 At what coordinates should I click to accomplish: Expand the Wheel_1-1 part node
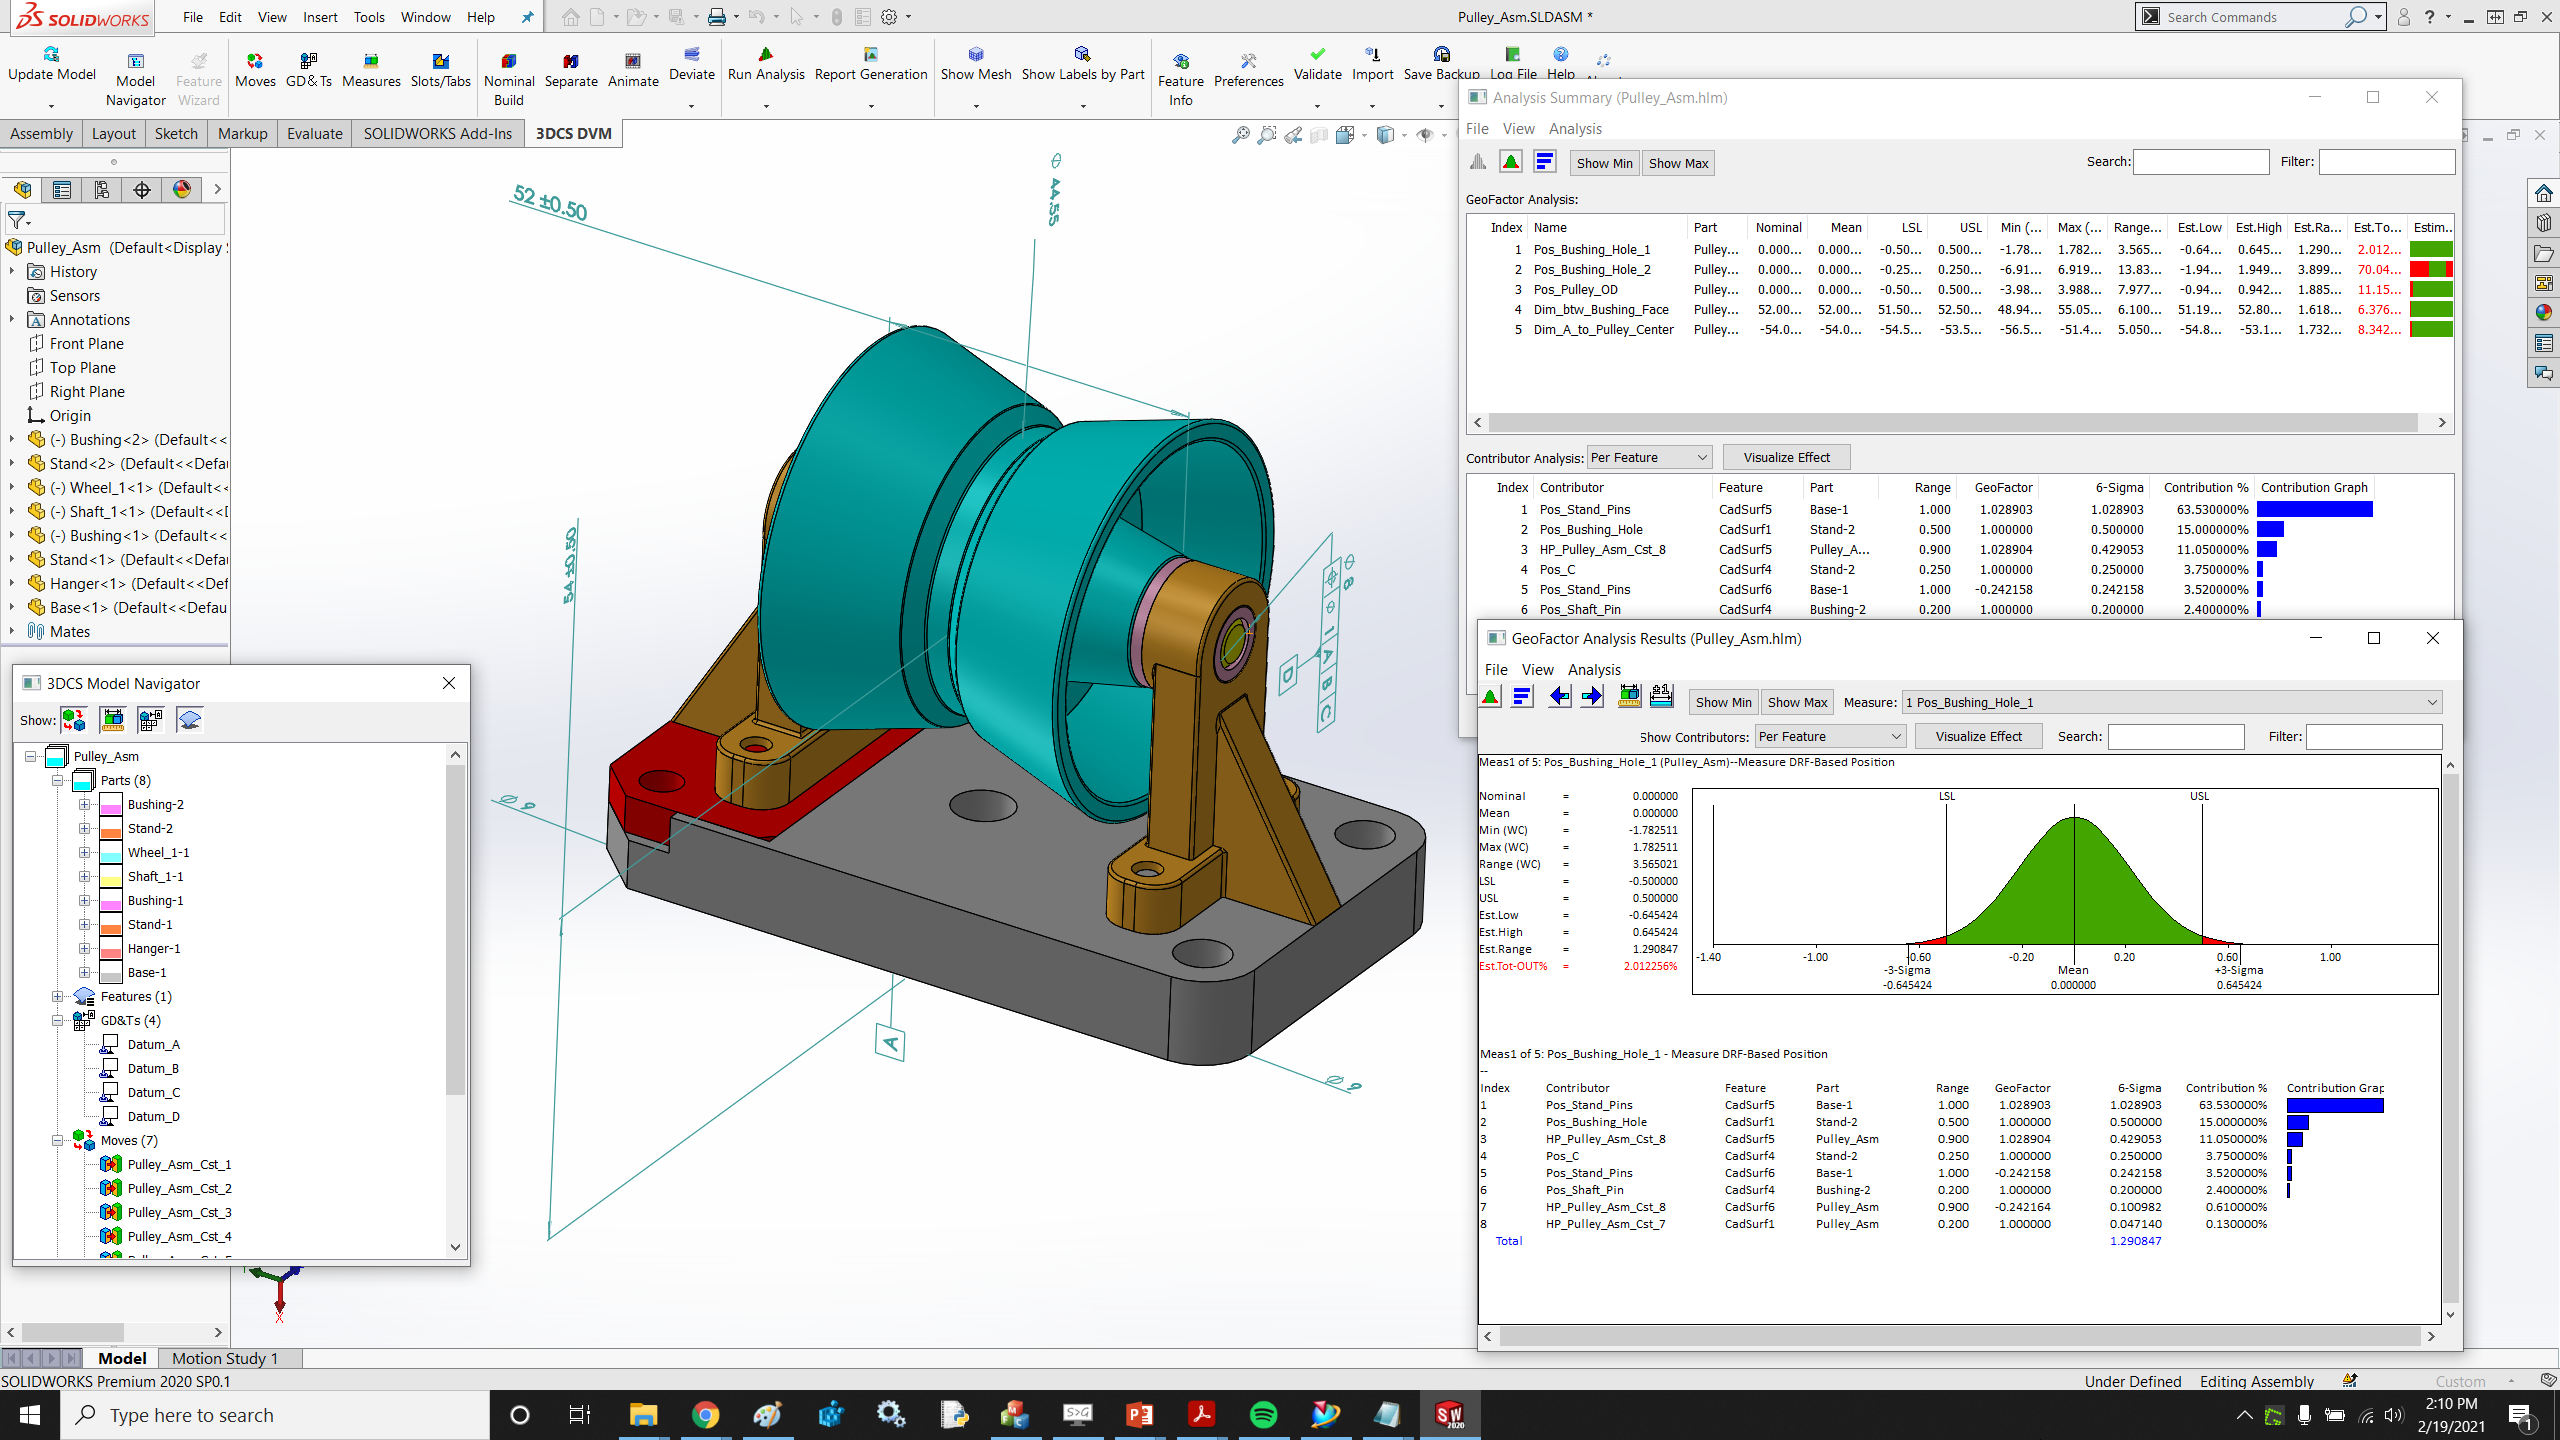(x=85, y=852)
